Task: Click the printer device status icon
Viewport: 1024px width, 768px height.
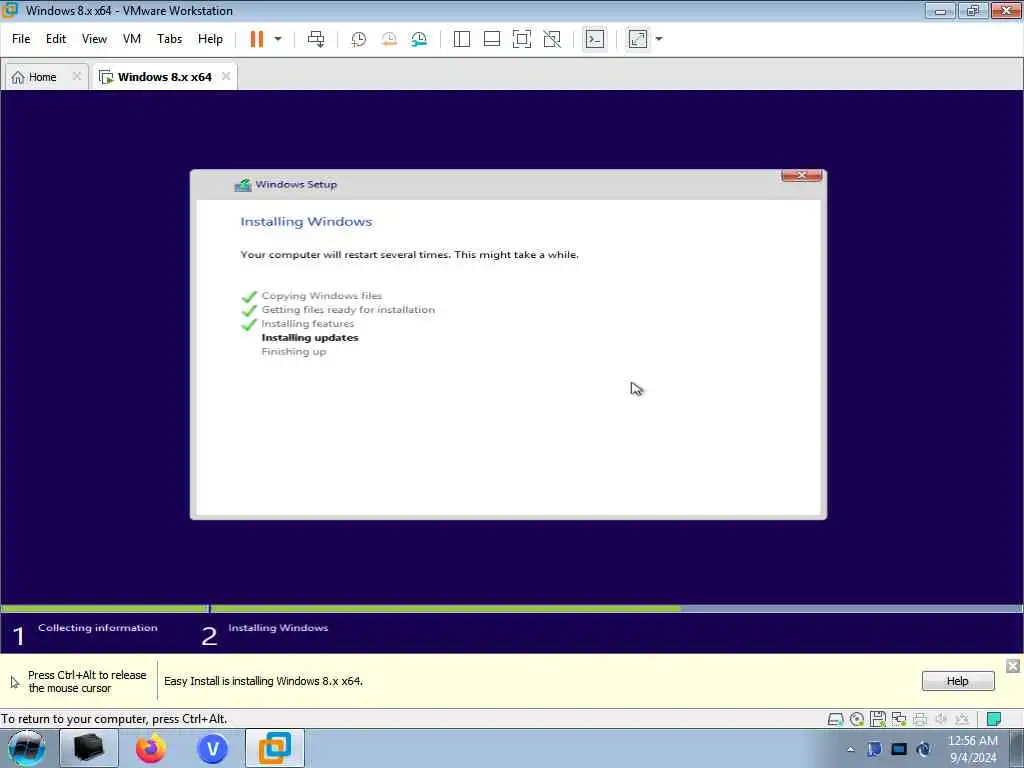Action: coord(920,720)
